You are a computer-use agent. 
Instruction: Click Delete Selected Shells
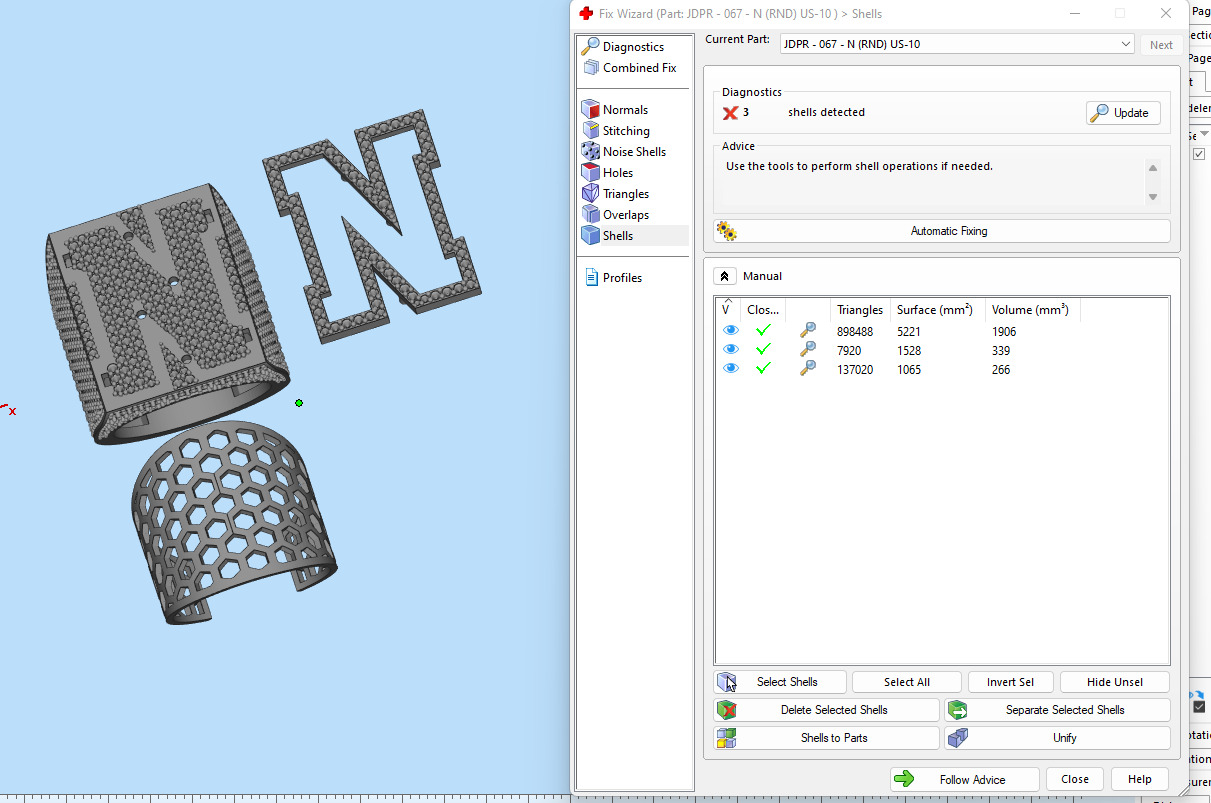[x=827, y=710]
